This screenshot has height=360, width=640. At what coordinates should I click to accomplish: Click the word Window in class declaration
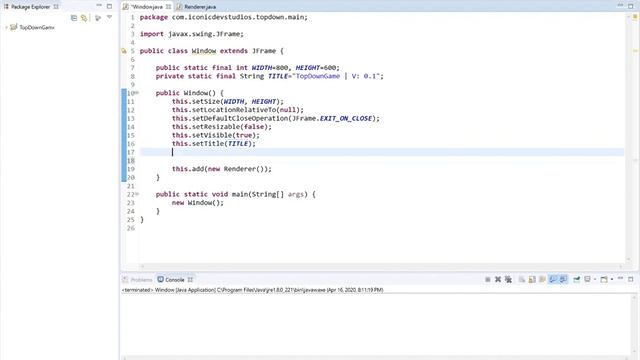[204, 51]
